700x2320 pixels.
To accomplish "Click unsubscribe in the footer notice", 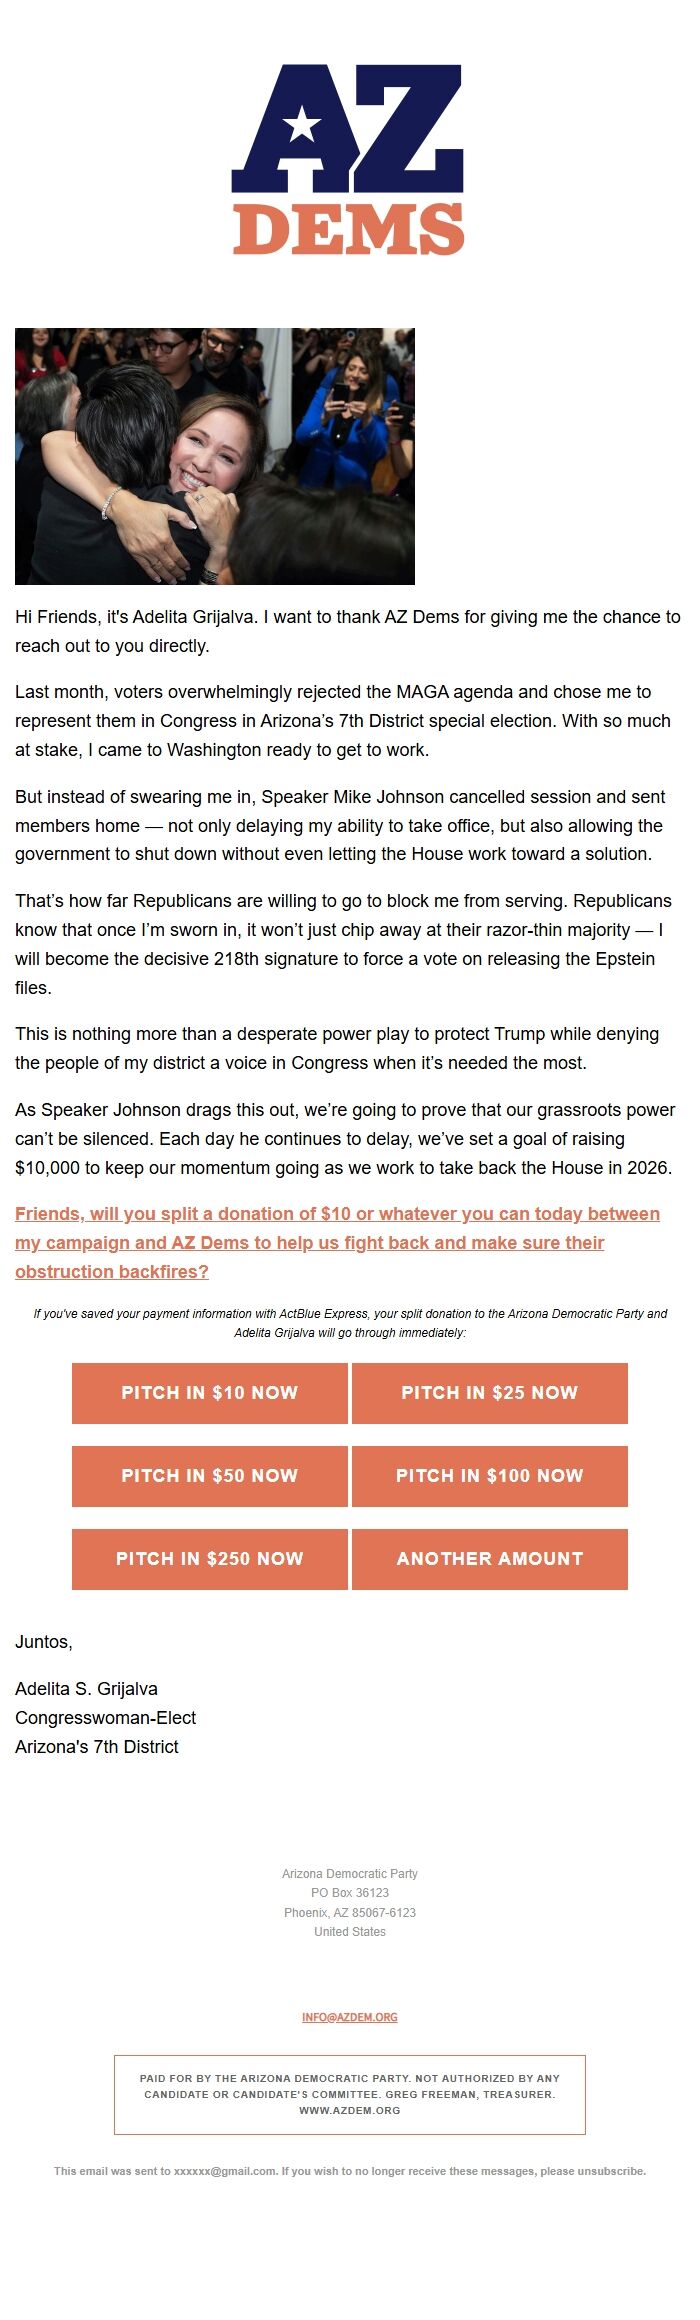I will click(x=611, y=2171).
